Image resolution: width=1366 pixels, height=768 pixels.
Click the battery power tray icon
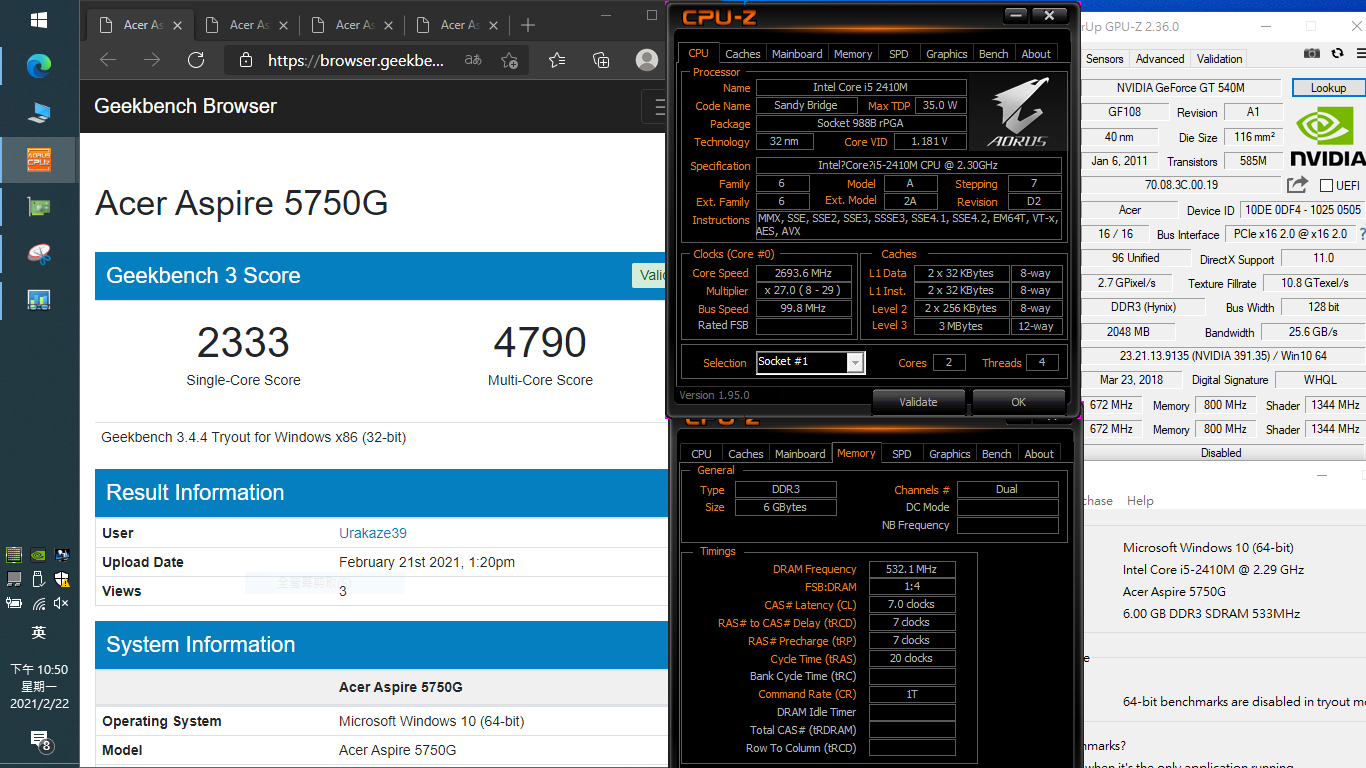(14, 602)
